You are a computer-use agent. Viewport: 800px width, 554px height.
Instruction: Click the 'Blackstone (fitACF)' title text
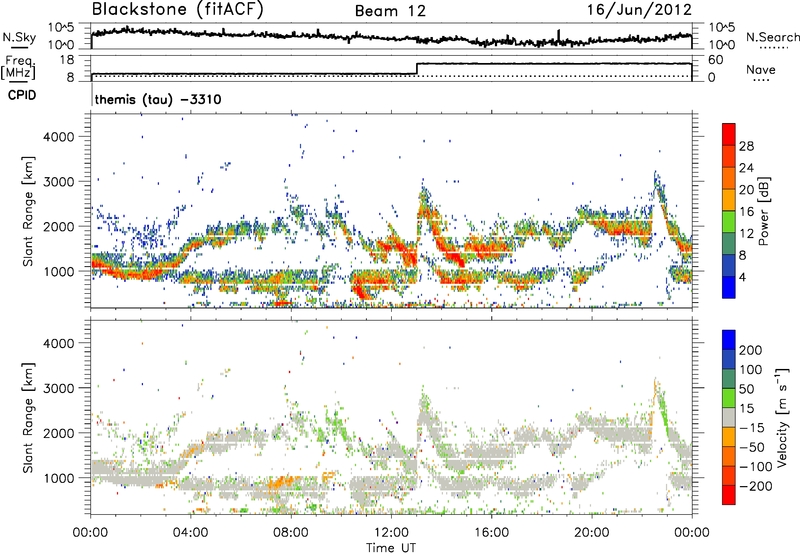point(178,10)
